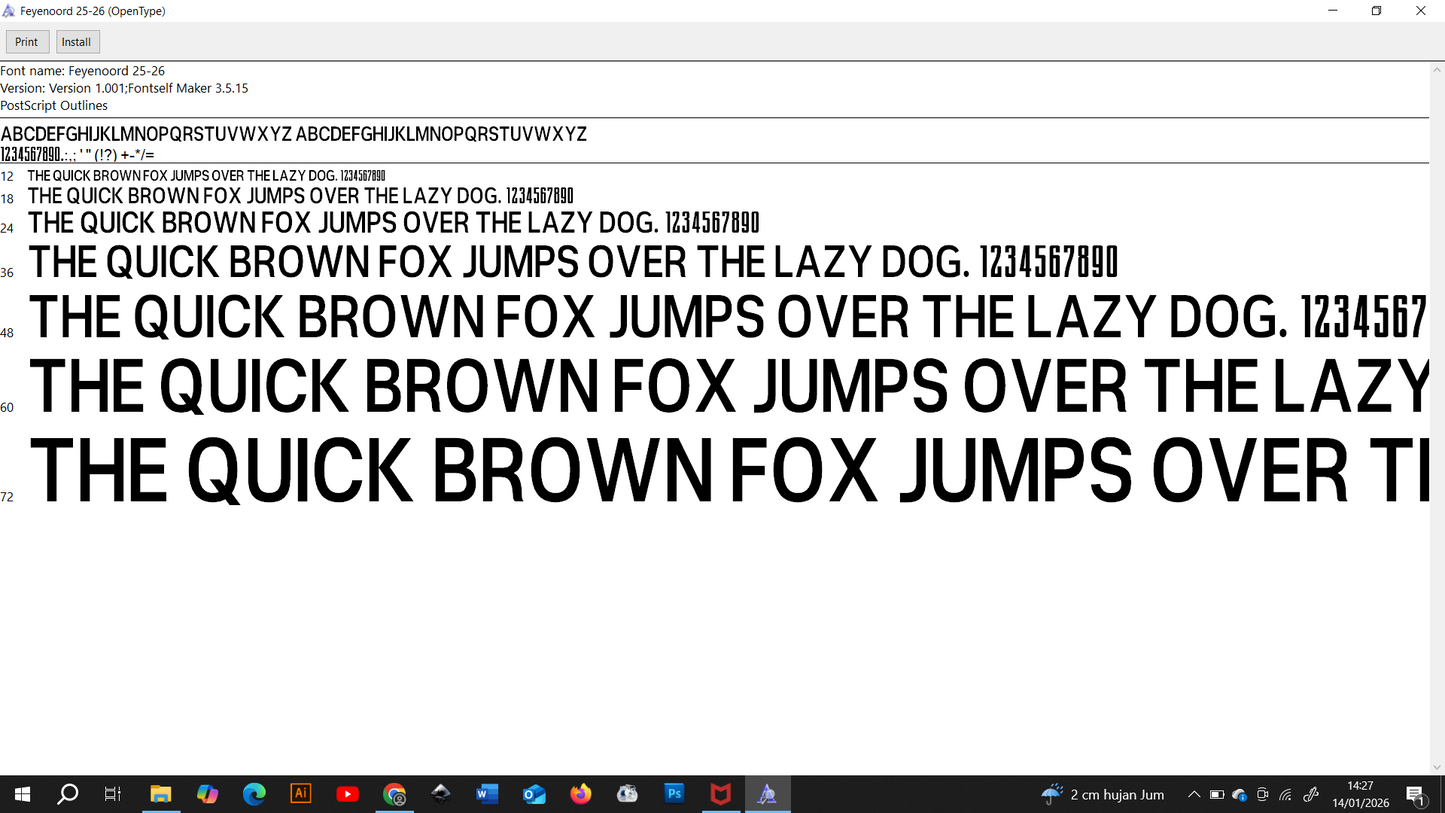Restore down the Font Viewer window
Screen dimensions: 1445x813
click(x=1376, y=11)
